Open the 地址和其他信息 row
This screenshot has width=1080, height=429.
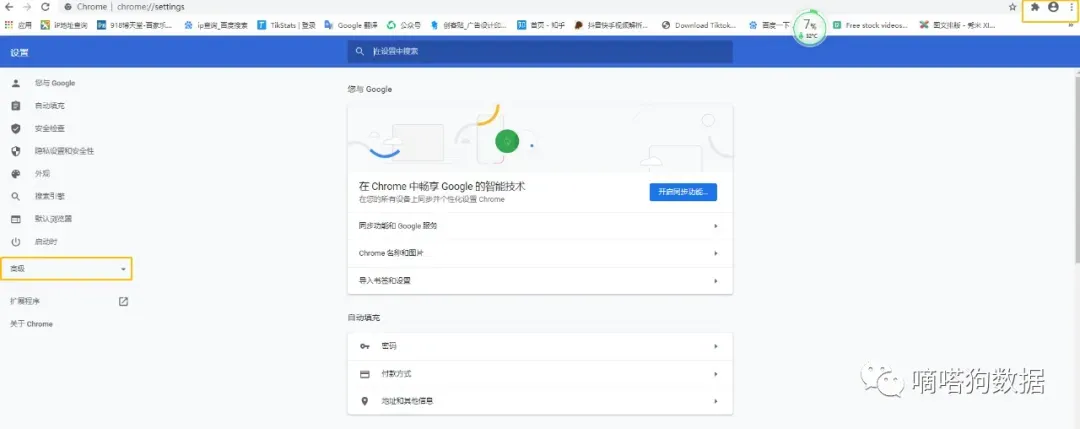pyautogui.click(x=540, y=401)
